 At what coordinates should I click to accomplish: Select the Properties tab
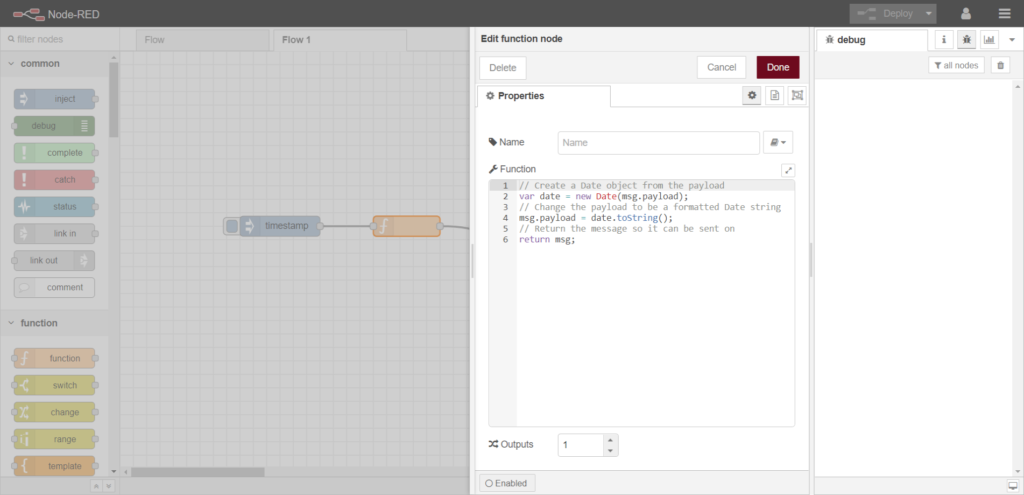[x=544, y=96]
